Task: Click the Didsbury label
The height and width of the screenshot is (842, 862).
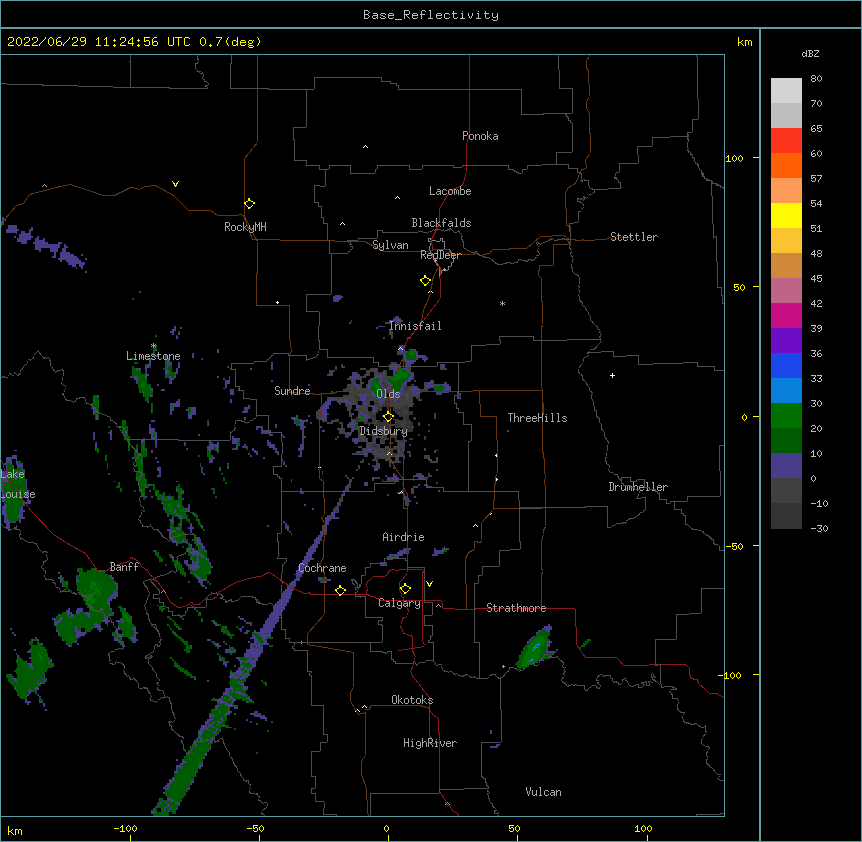Action: (x=383, y=431)
